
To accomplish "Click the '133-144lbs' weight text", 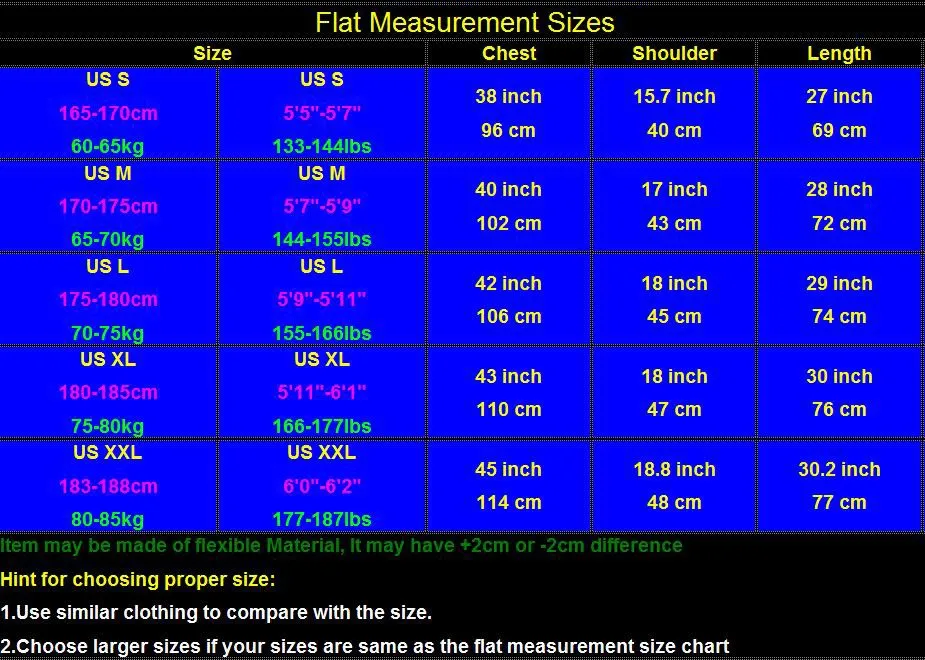I will tap(322, 146).
